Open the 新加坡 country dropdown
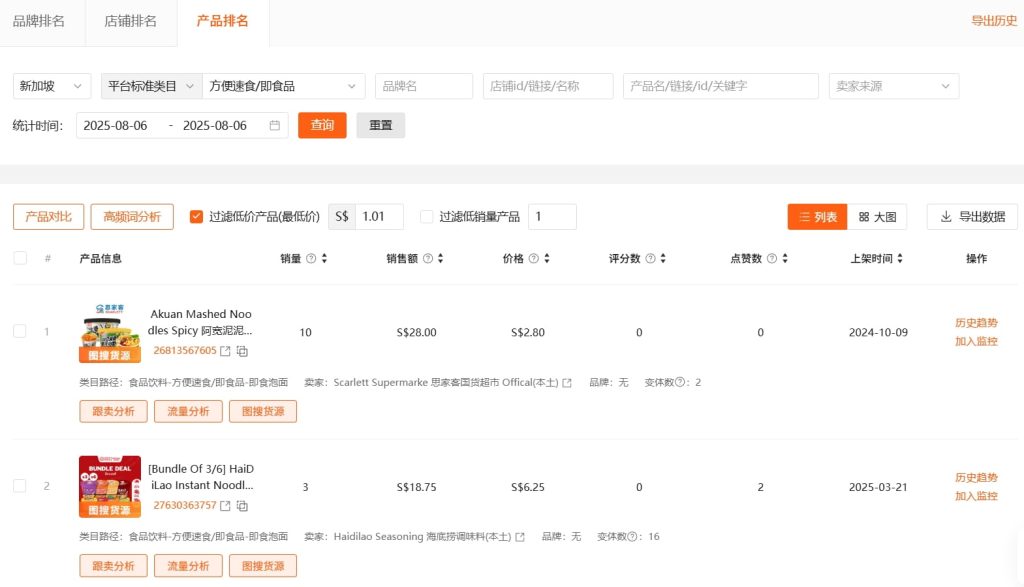1024x587 pixels. click(x=51, y=86)
